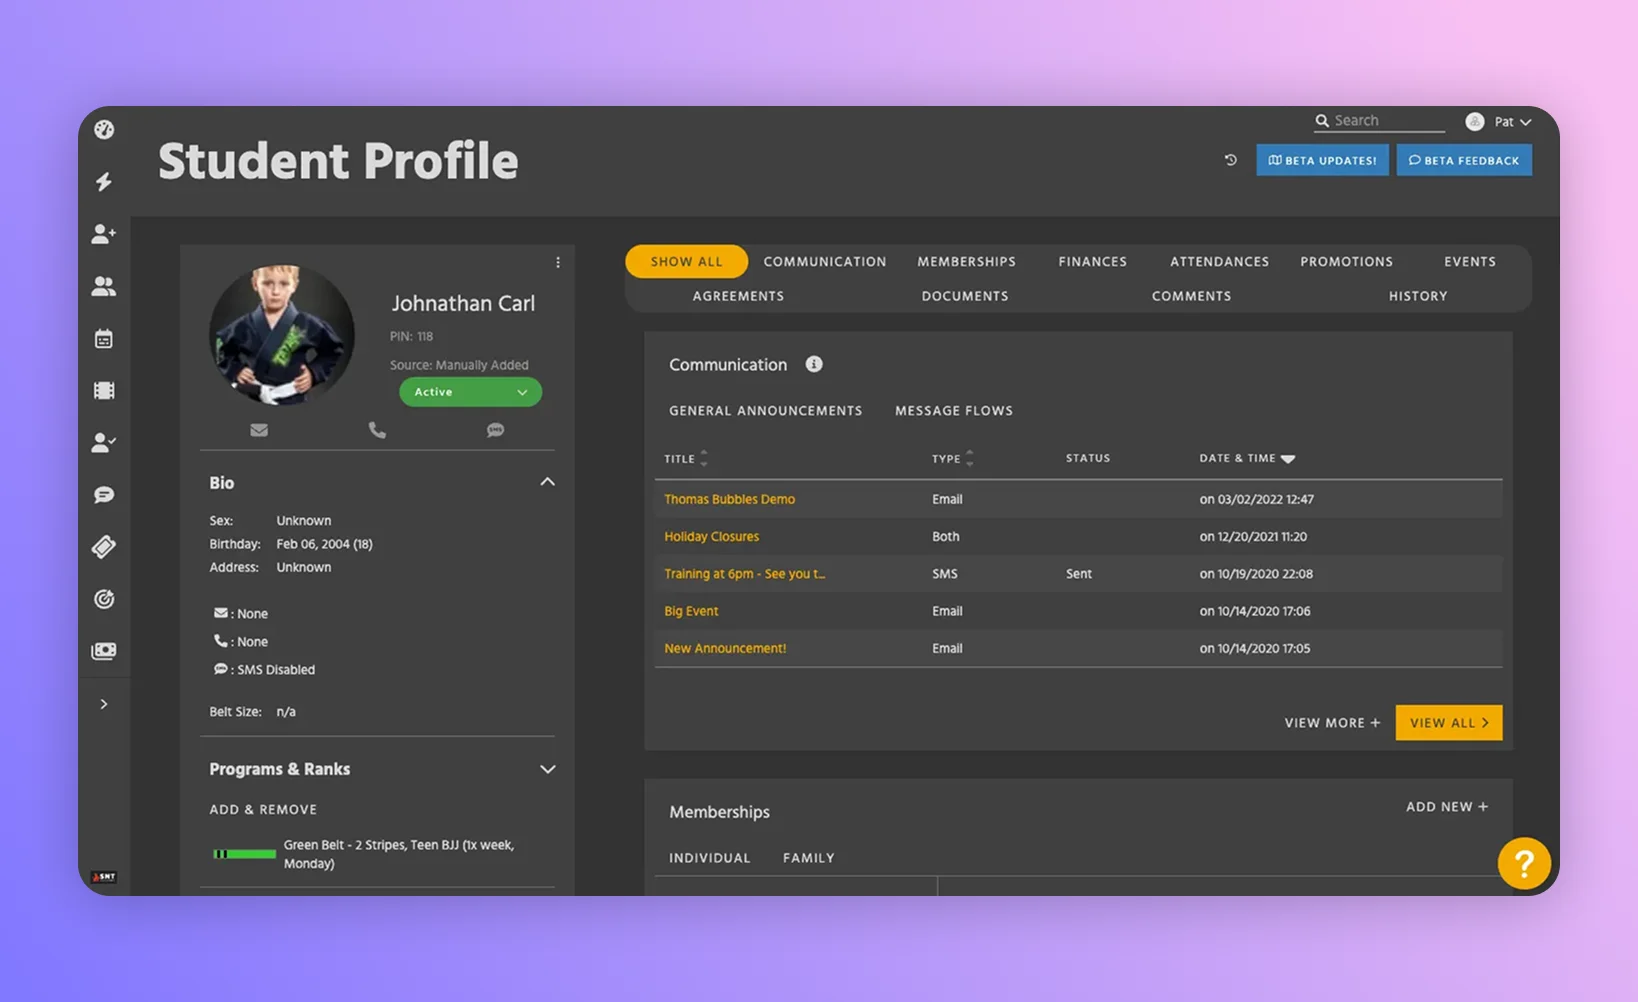
Task: Open the members icon in sidebar
Action: coord(103,286)
